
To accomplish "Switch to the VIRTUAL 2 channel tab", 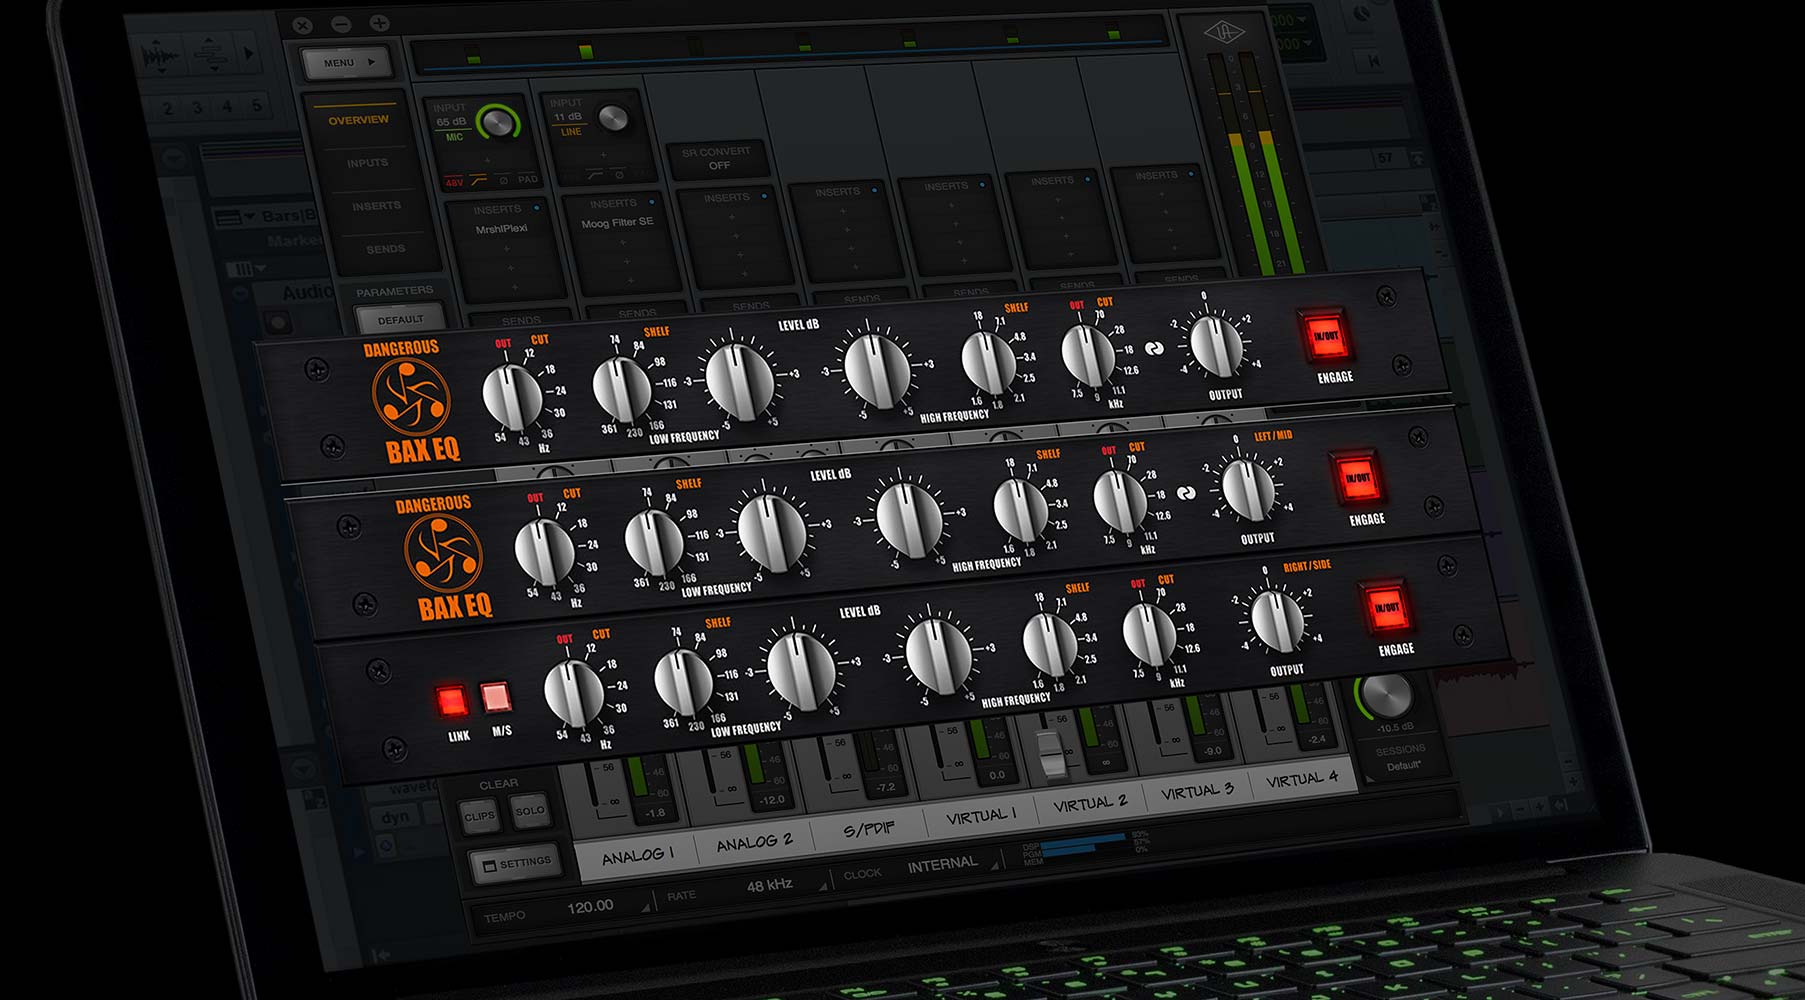I will pyautogui.click(x=1090, y=803).
